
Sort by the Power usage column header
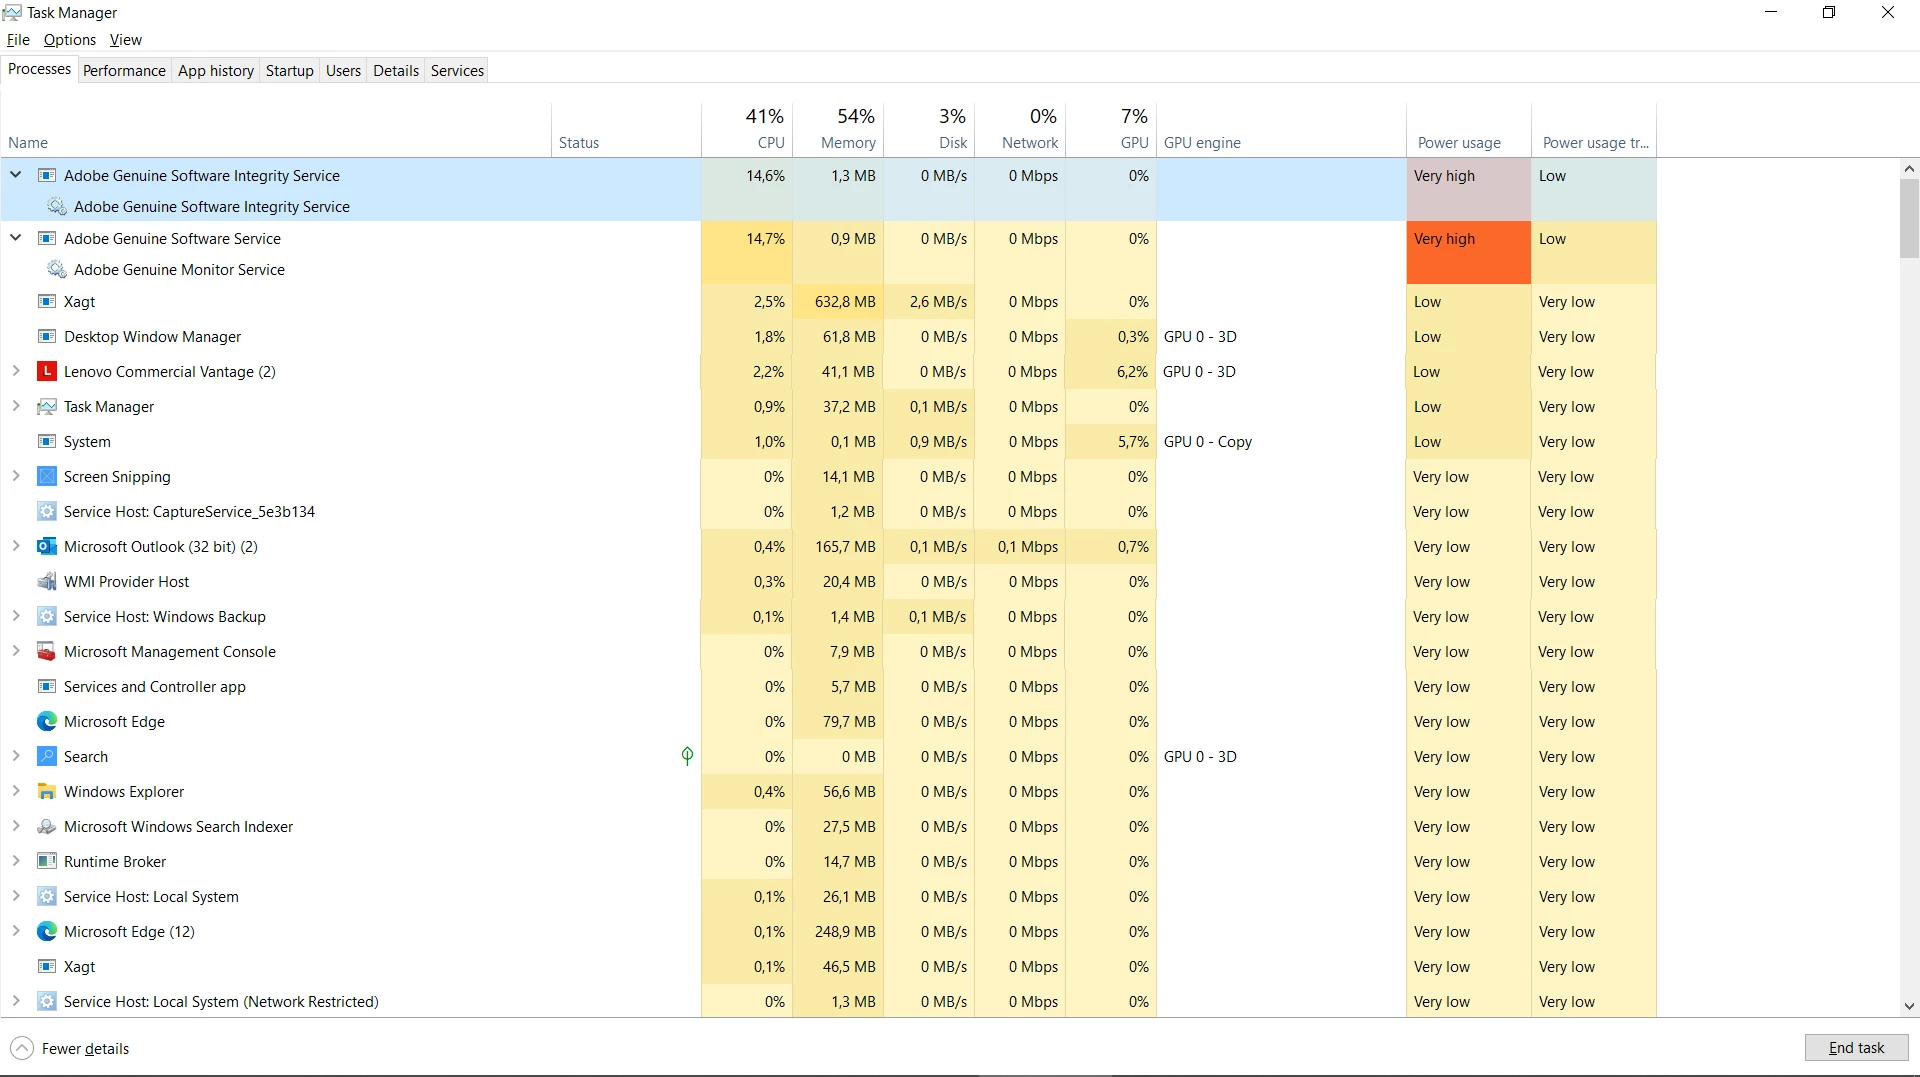pyautogui.click(x=1469, y=129)
